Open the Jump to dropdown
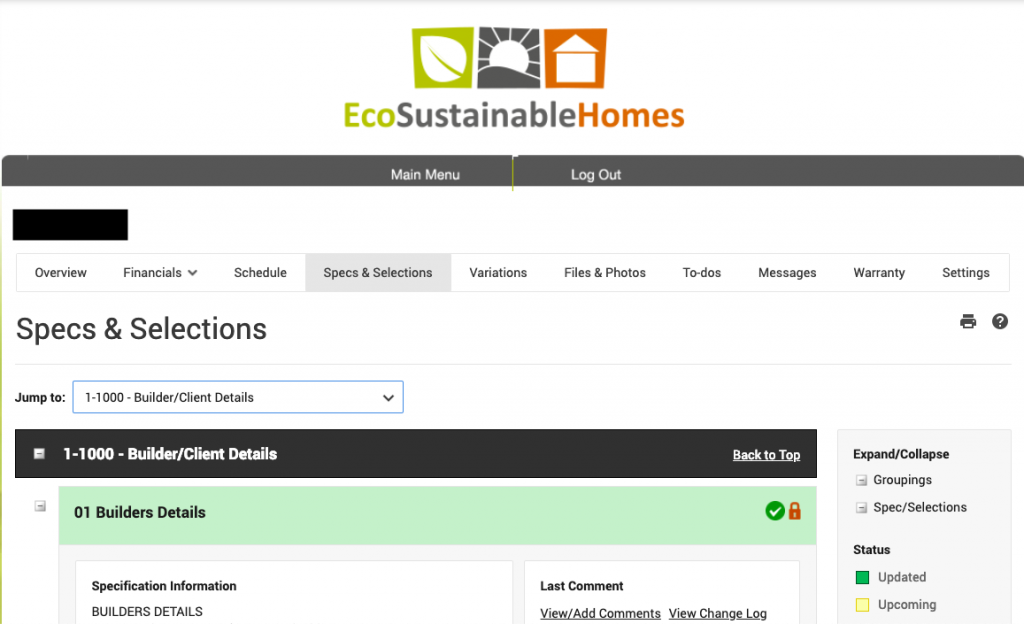1024x624 pixels. [x=238, y=397]
